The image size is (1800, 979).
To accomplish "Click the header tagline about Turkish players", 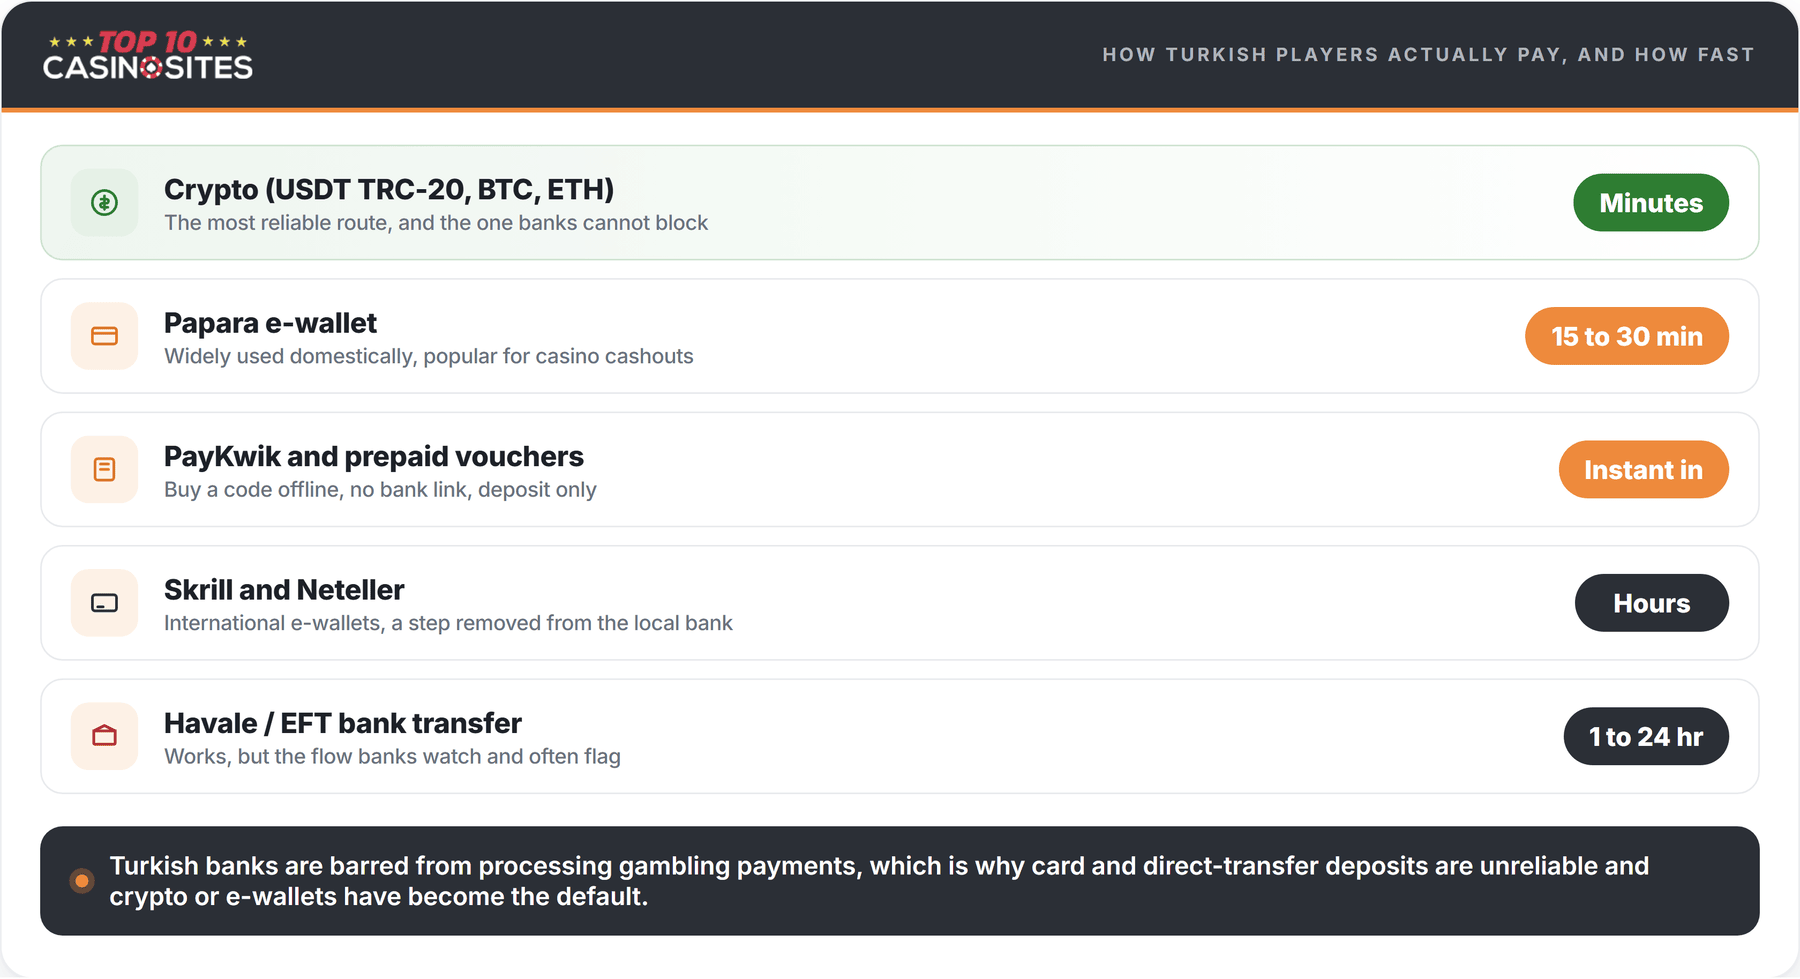I will coord(1428,55).
